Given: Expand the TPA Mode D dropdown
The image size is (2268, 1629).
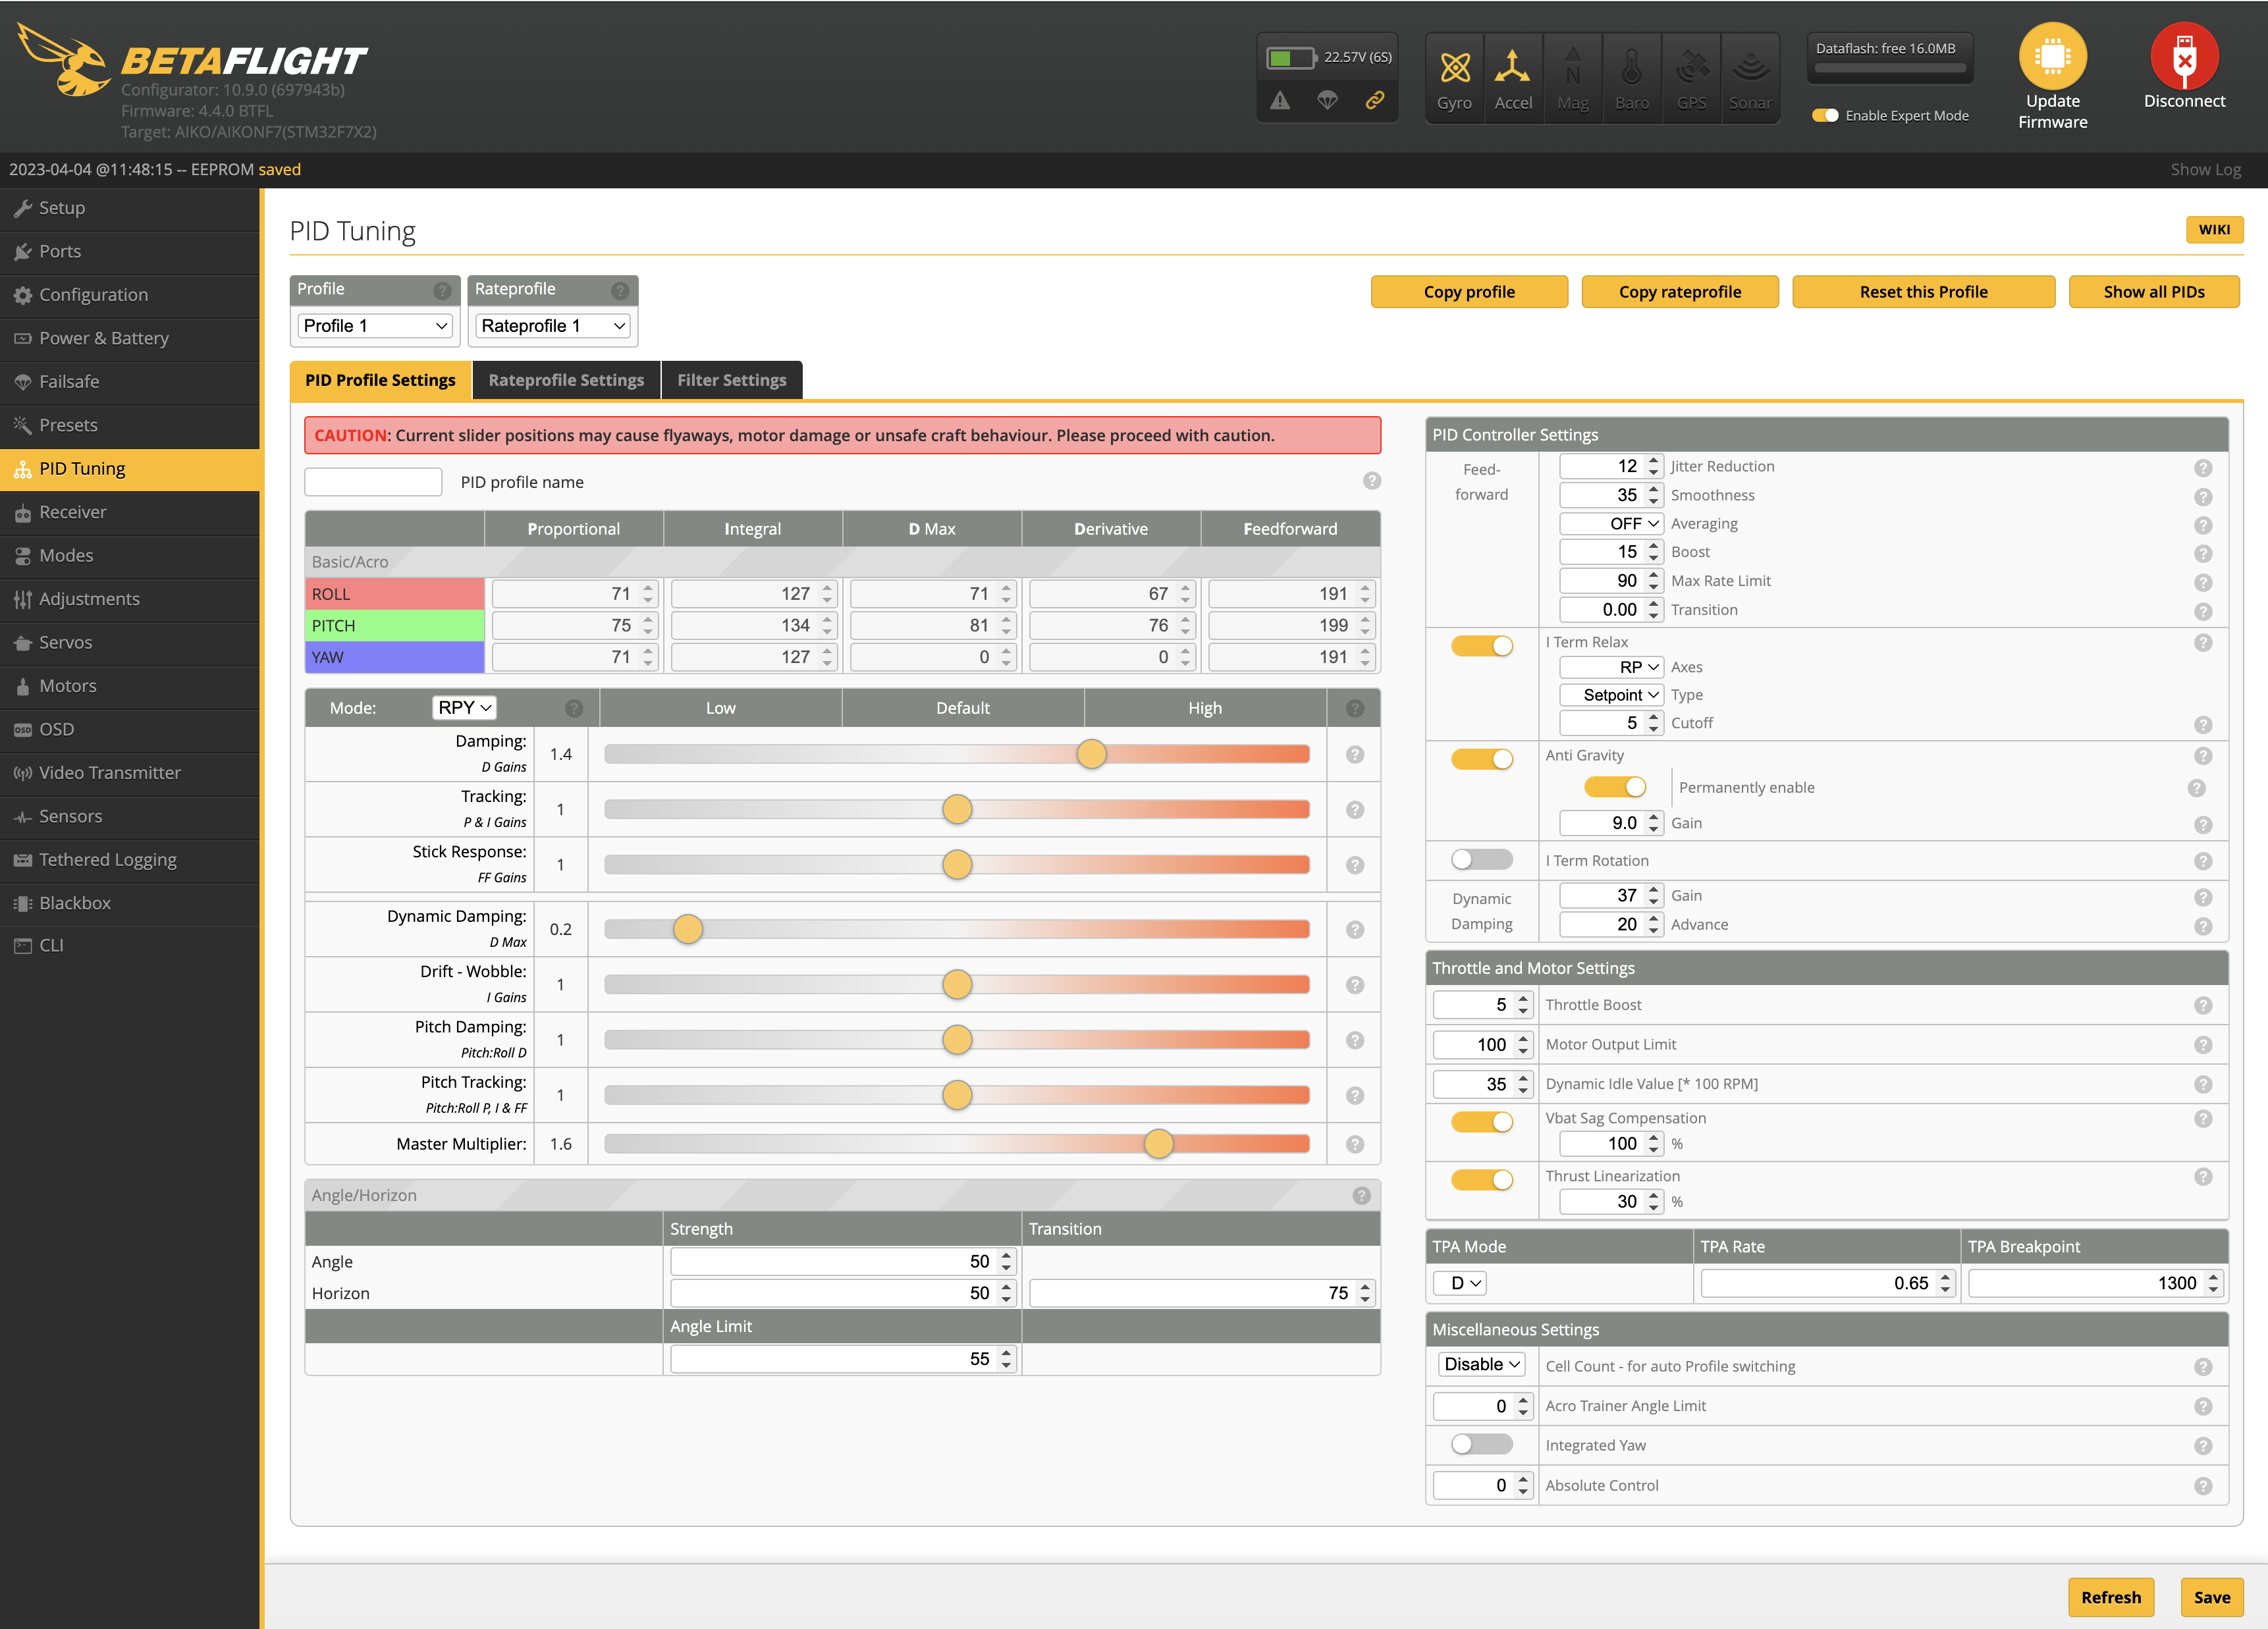Looking at the screenshot, I should (x=1460, y=1283).
